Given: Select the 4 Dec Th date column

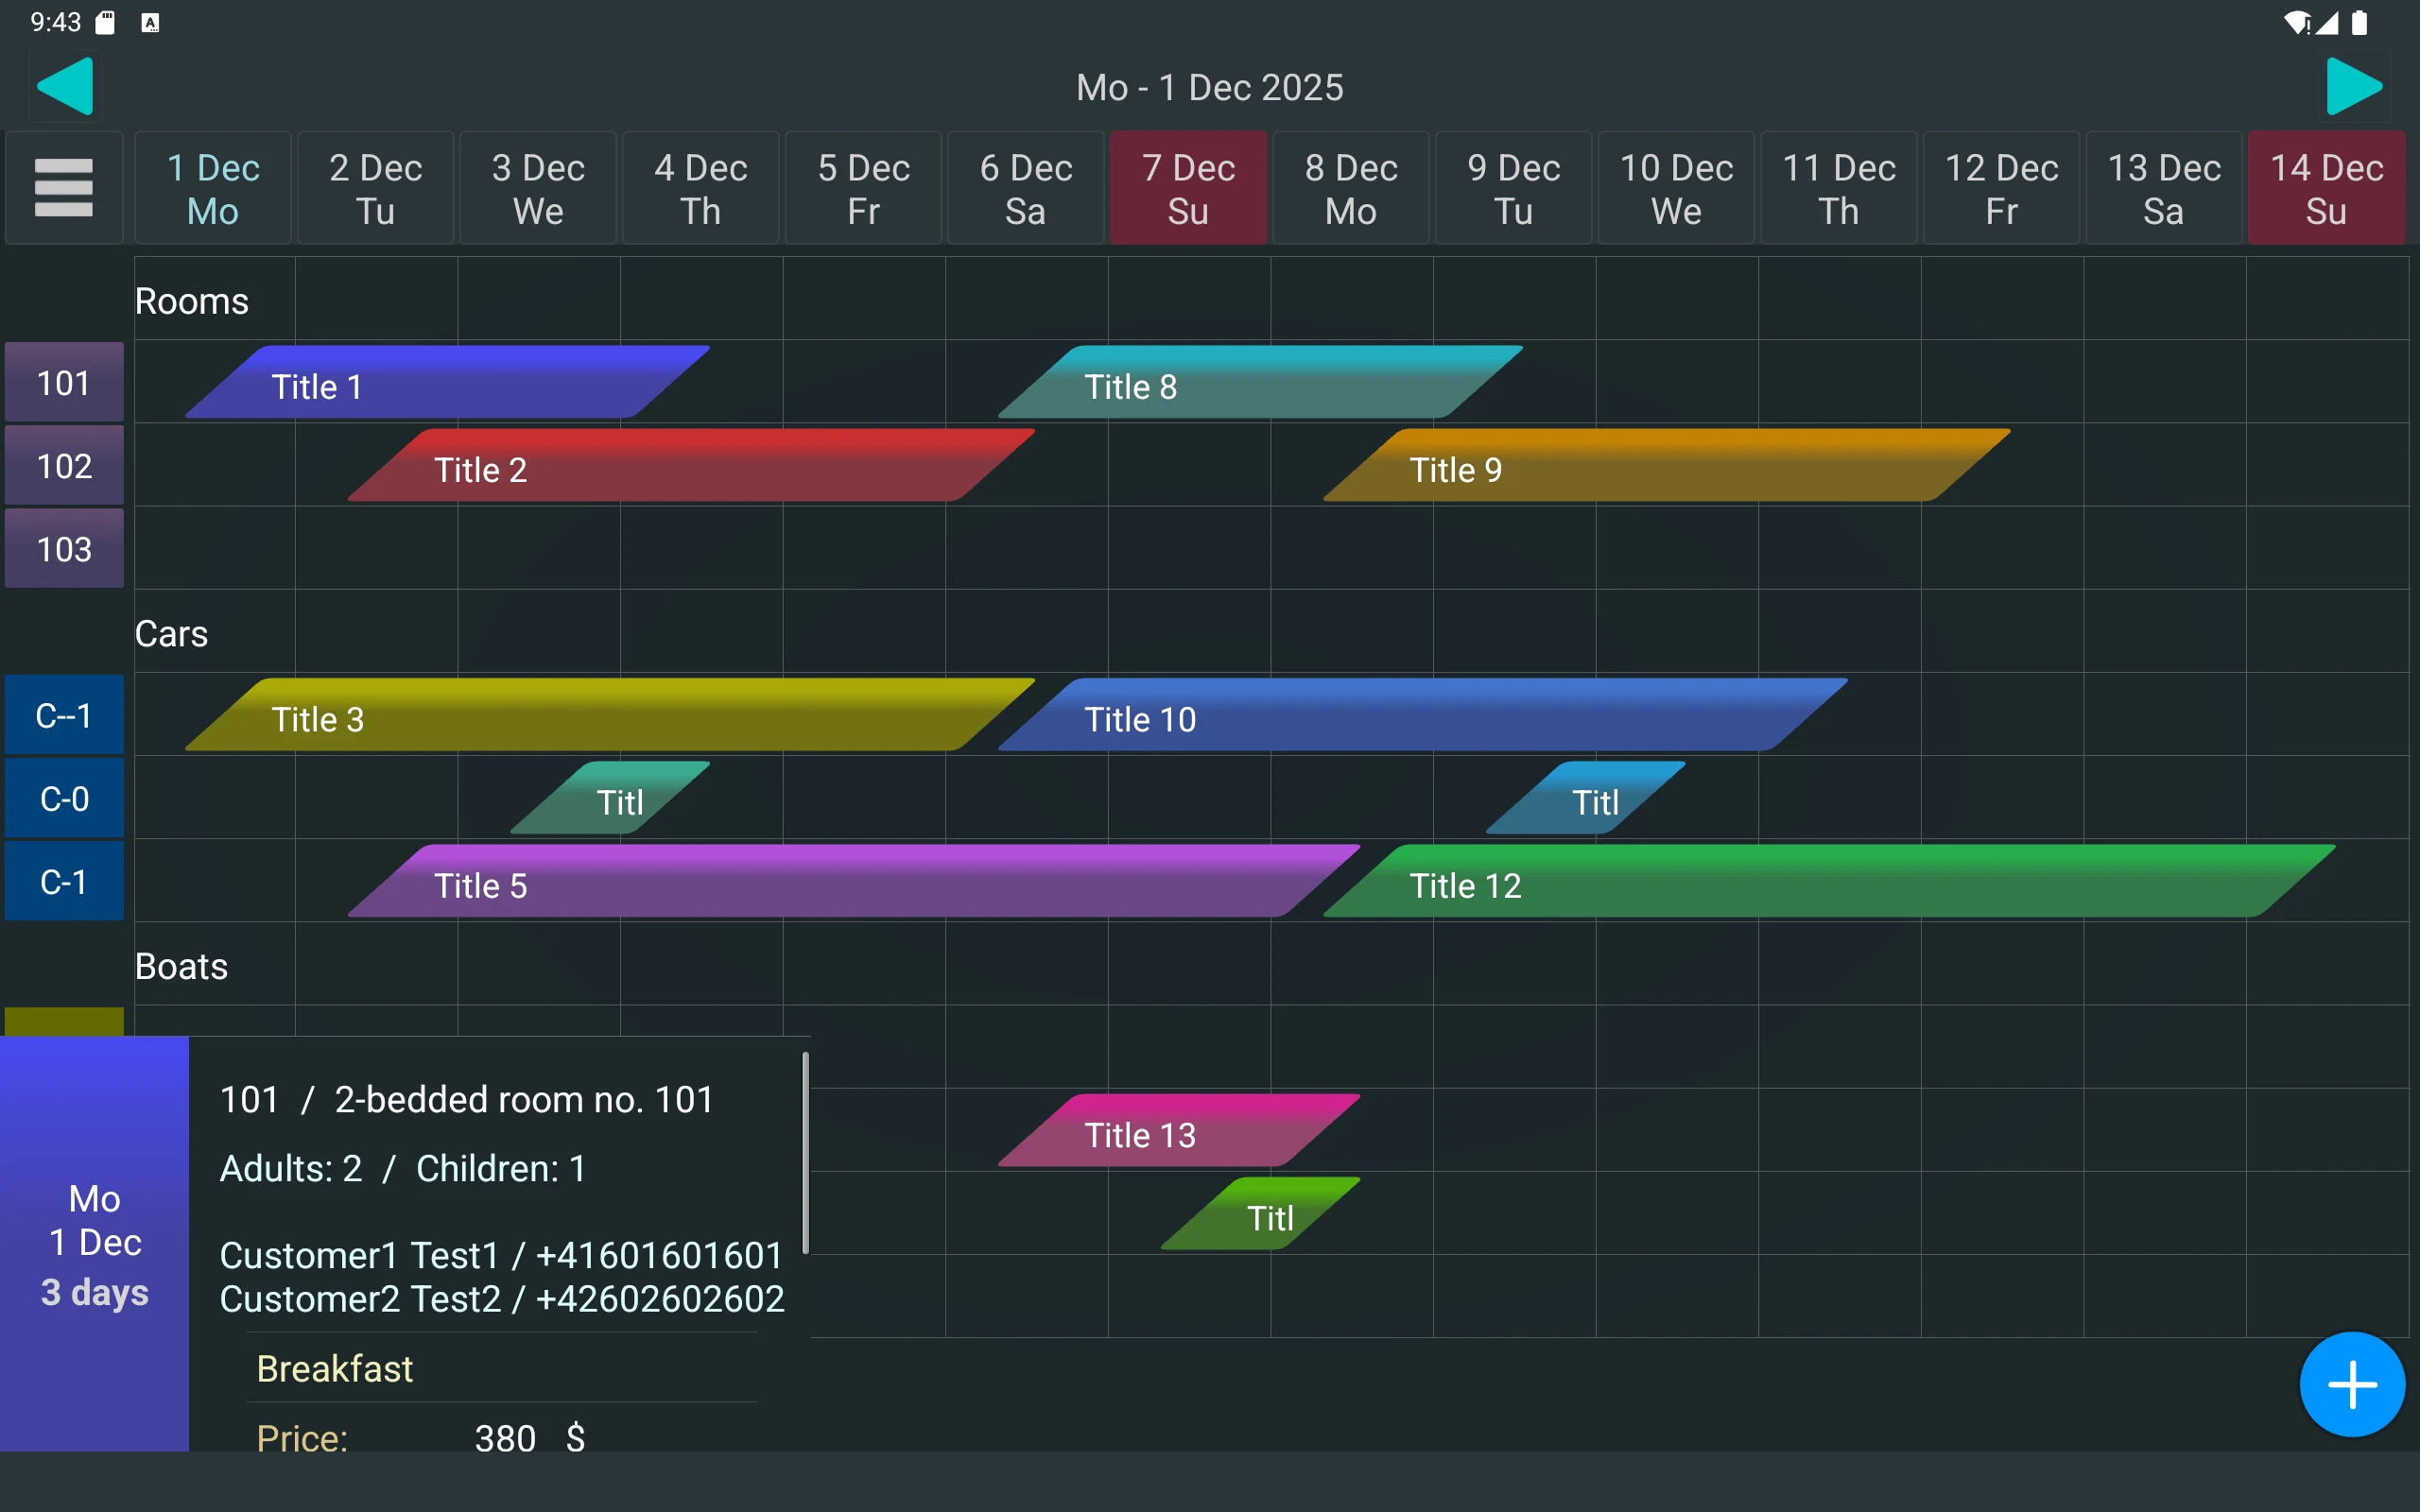Looking at the screenshot, I should [700, 188].
